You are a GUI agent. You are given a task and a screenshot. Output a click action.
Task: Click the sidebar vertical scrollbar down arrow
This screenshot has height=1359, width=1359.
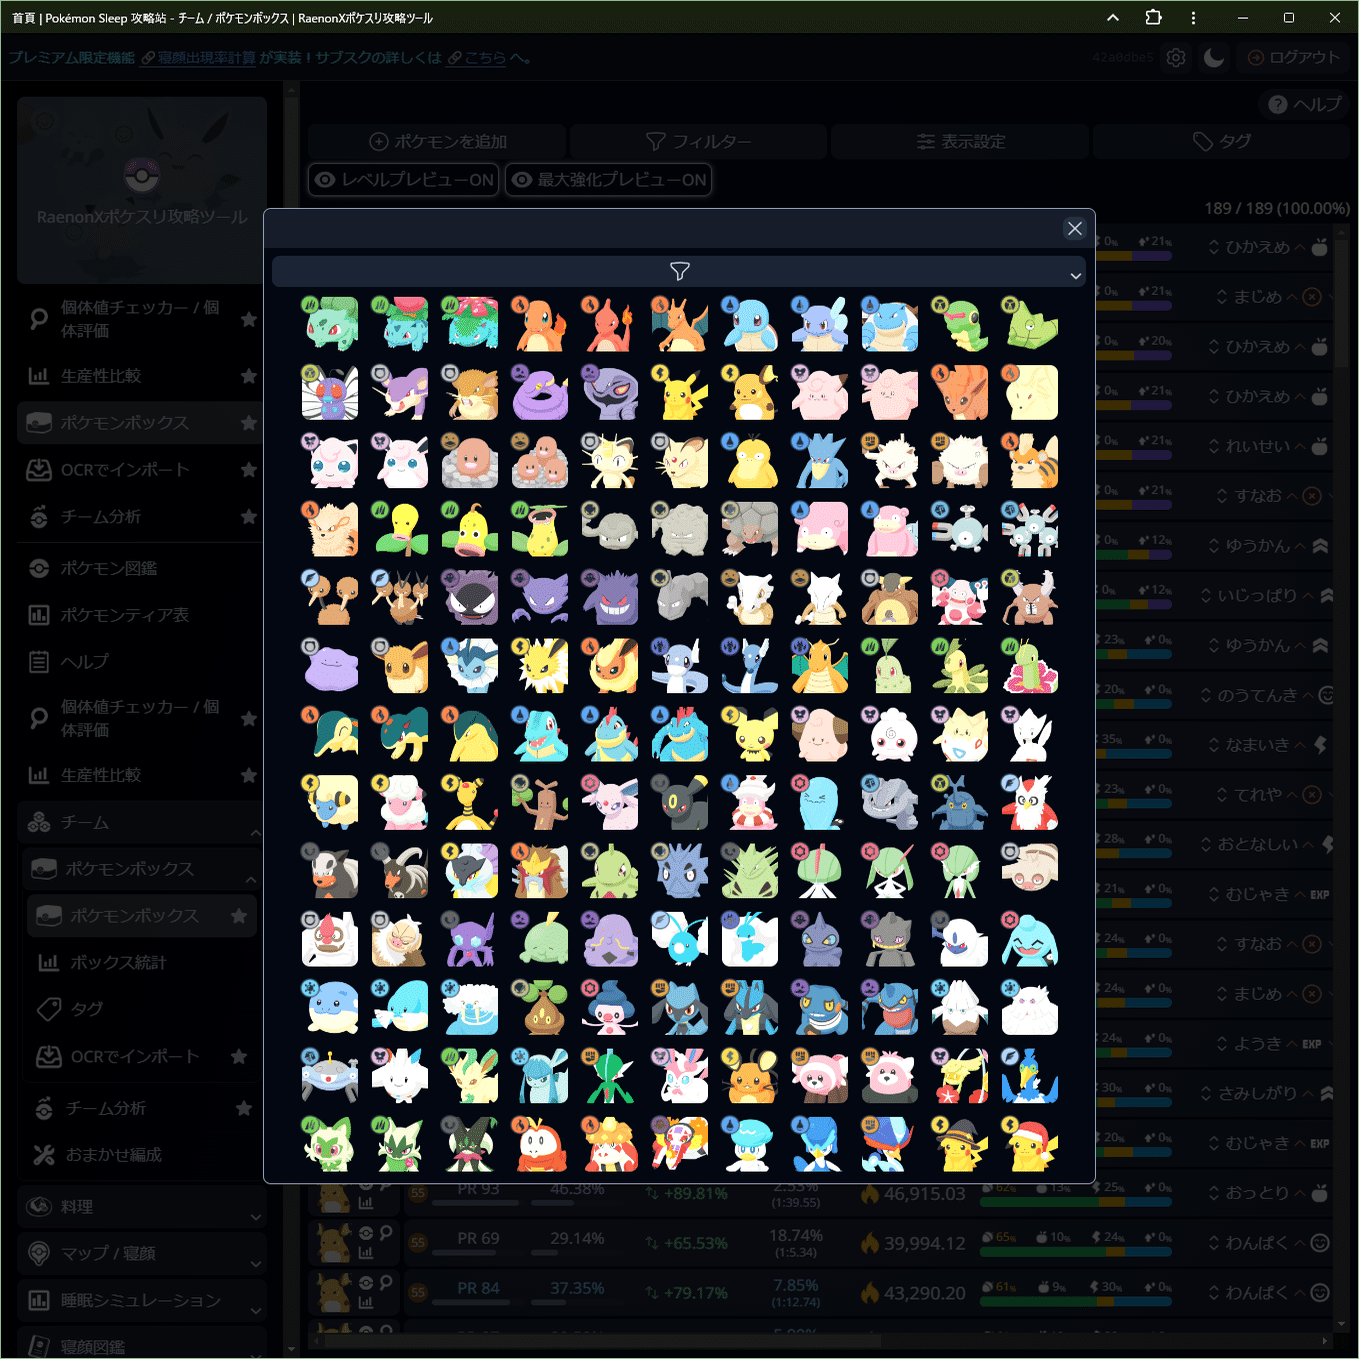point(292,1349)
